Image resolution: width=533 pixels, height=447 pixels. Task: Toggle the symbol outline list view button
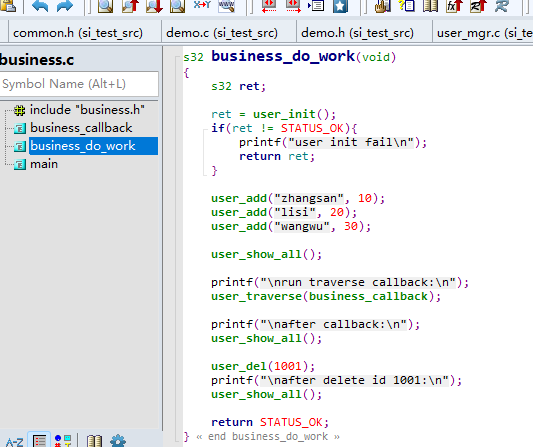(x=39, y=441)
